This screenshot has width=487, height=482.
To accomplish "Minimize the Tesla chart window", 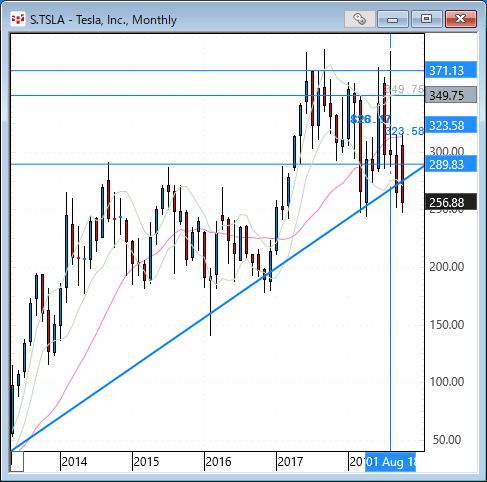I will 393,19.
